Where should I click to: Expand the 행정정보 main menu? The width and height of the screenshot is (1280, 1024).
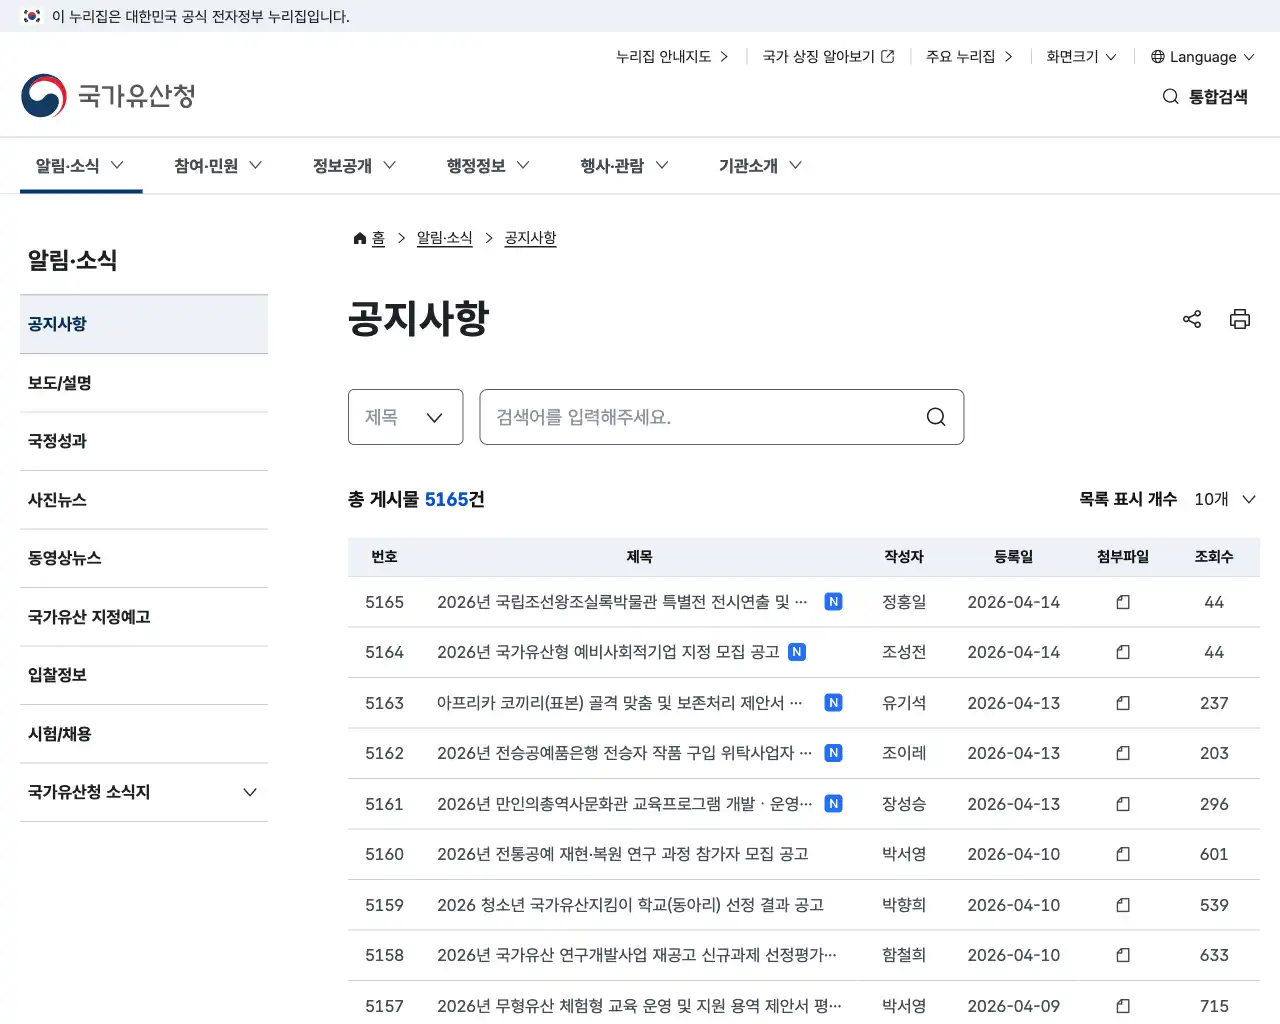[488, 166]
